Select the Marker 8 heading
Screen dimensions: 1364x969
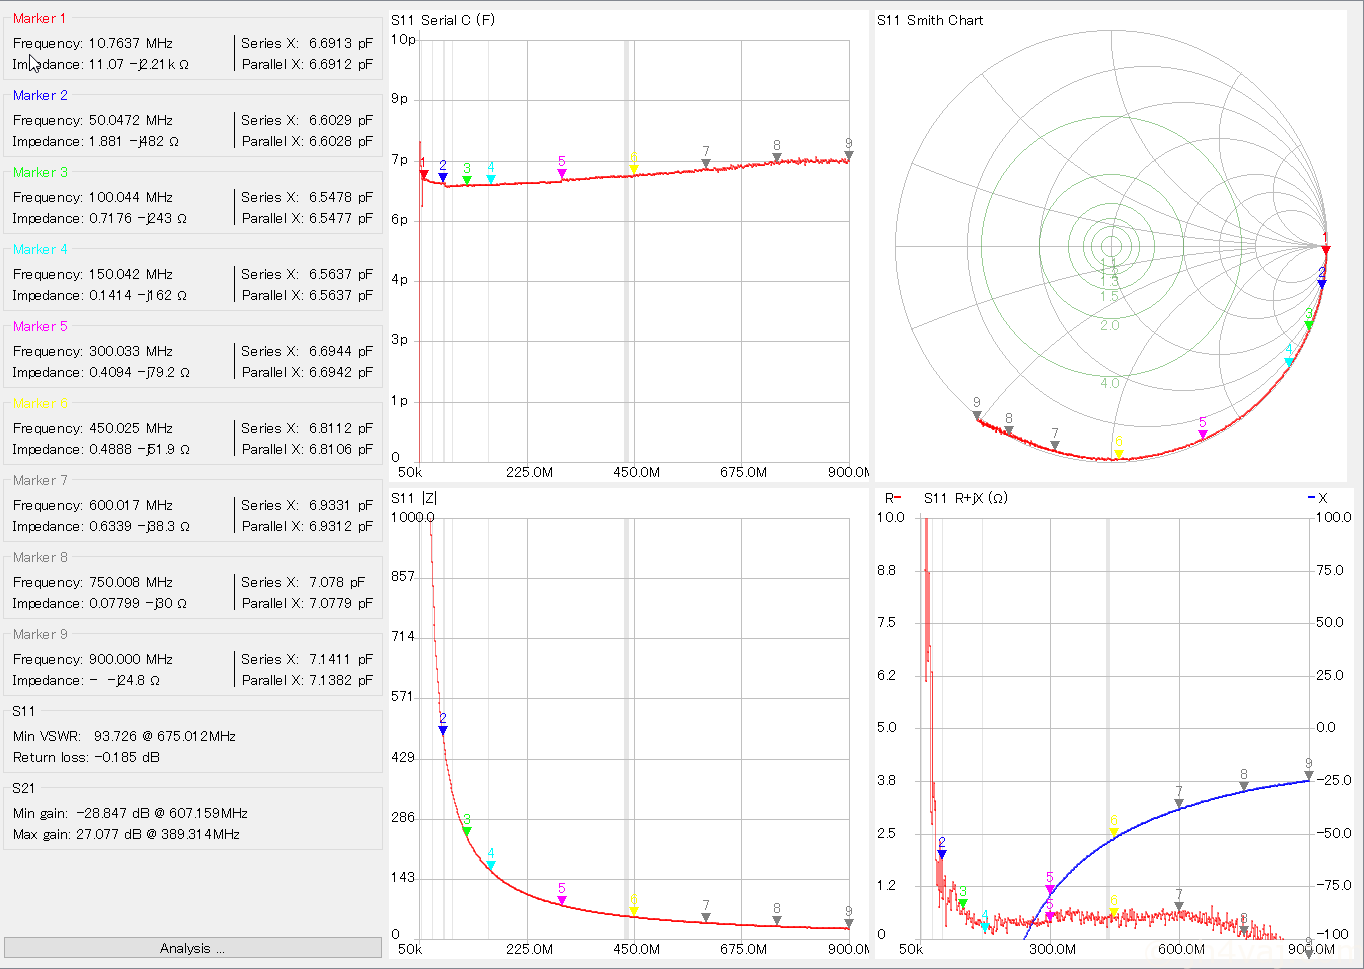click(x=40, y=557)
